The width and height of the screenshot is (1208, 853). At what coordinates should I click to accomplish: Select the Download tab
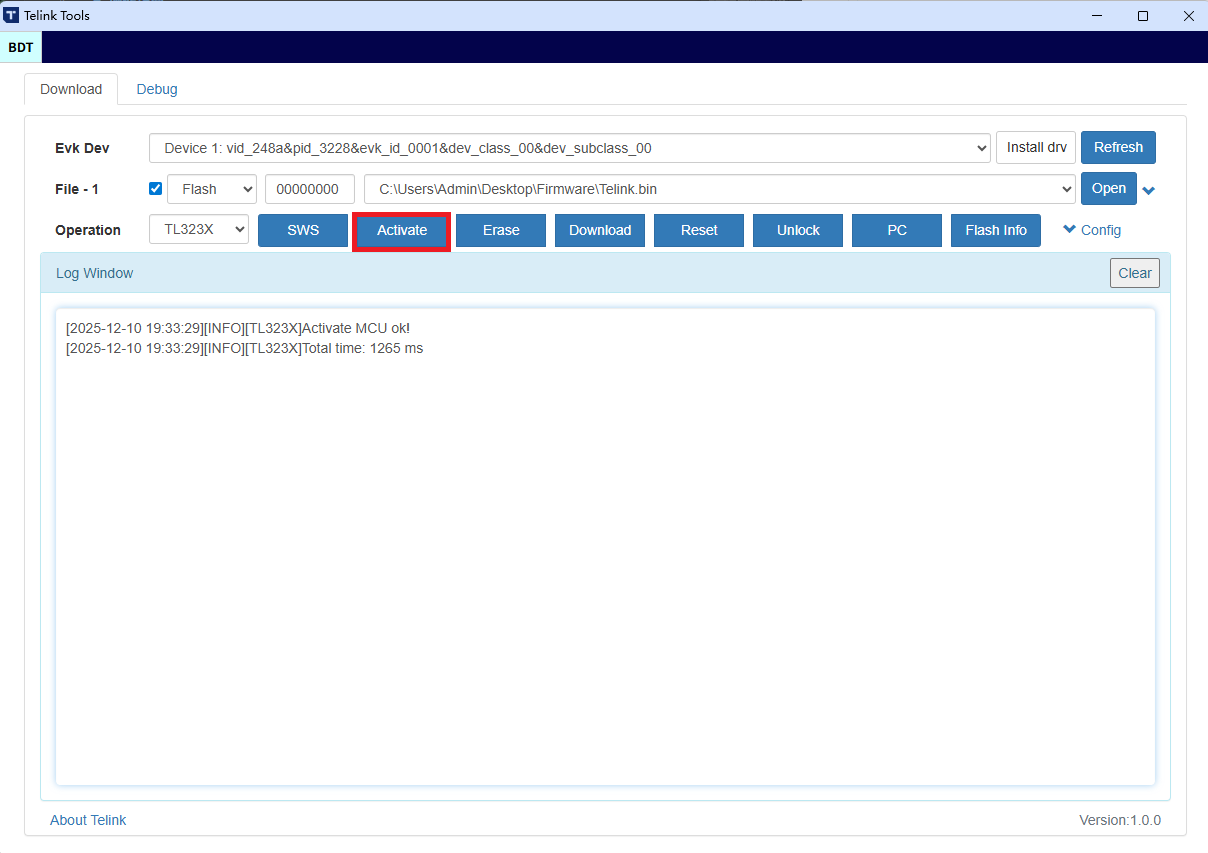[71, 89]
